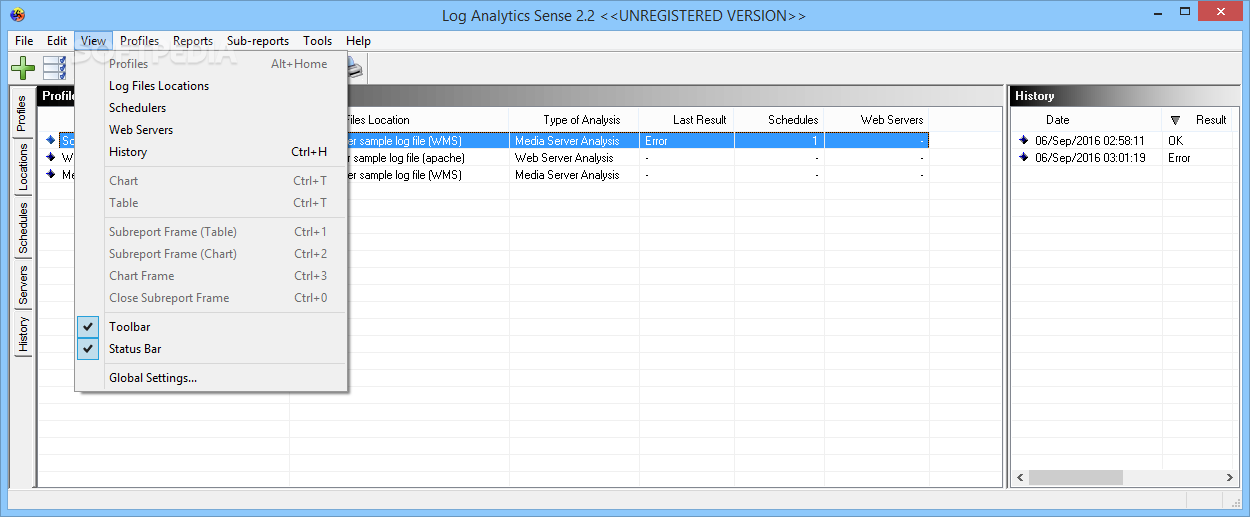Screen dimensions: 1250x517
Task: Click the Log Analytics Sense app icon in title bar
Action: click(17, 15)
